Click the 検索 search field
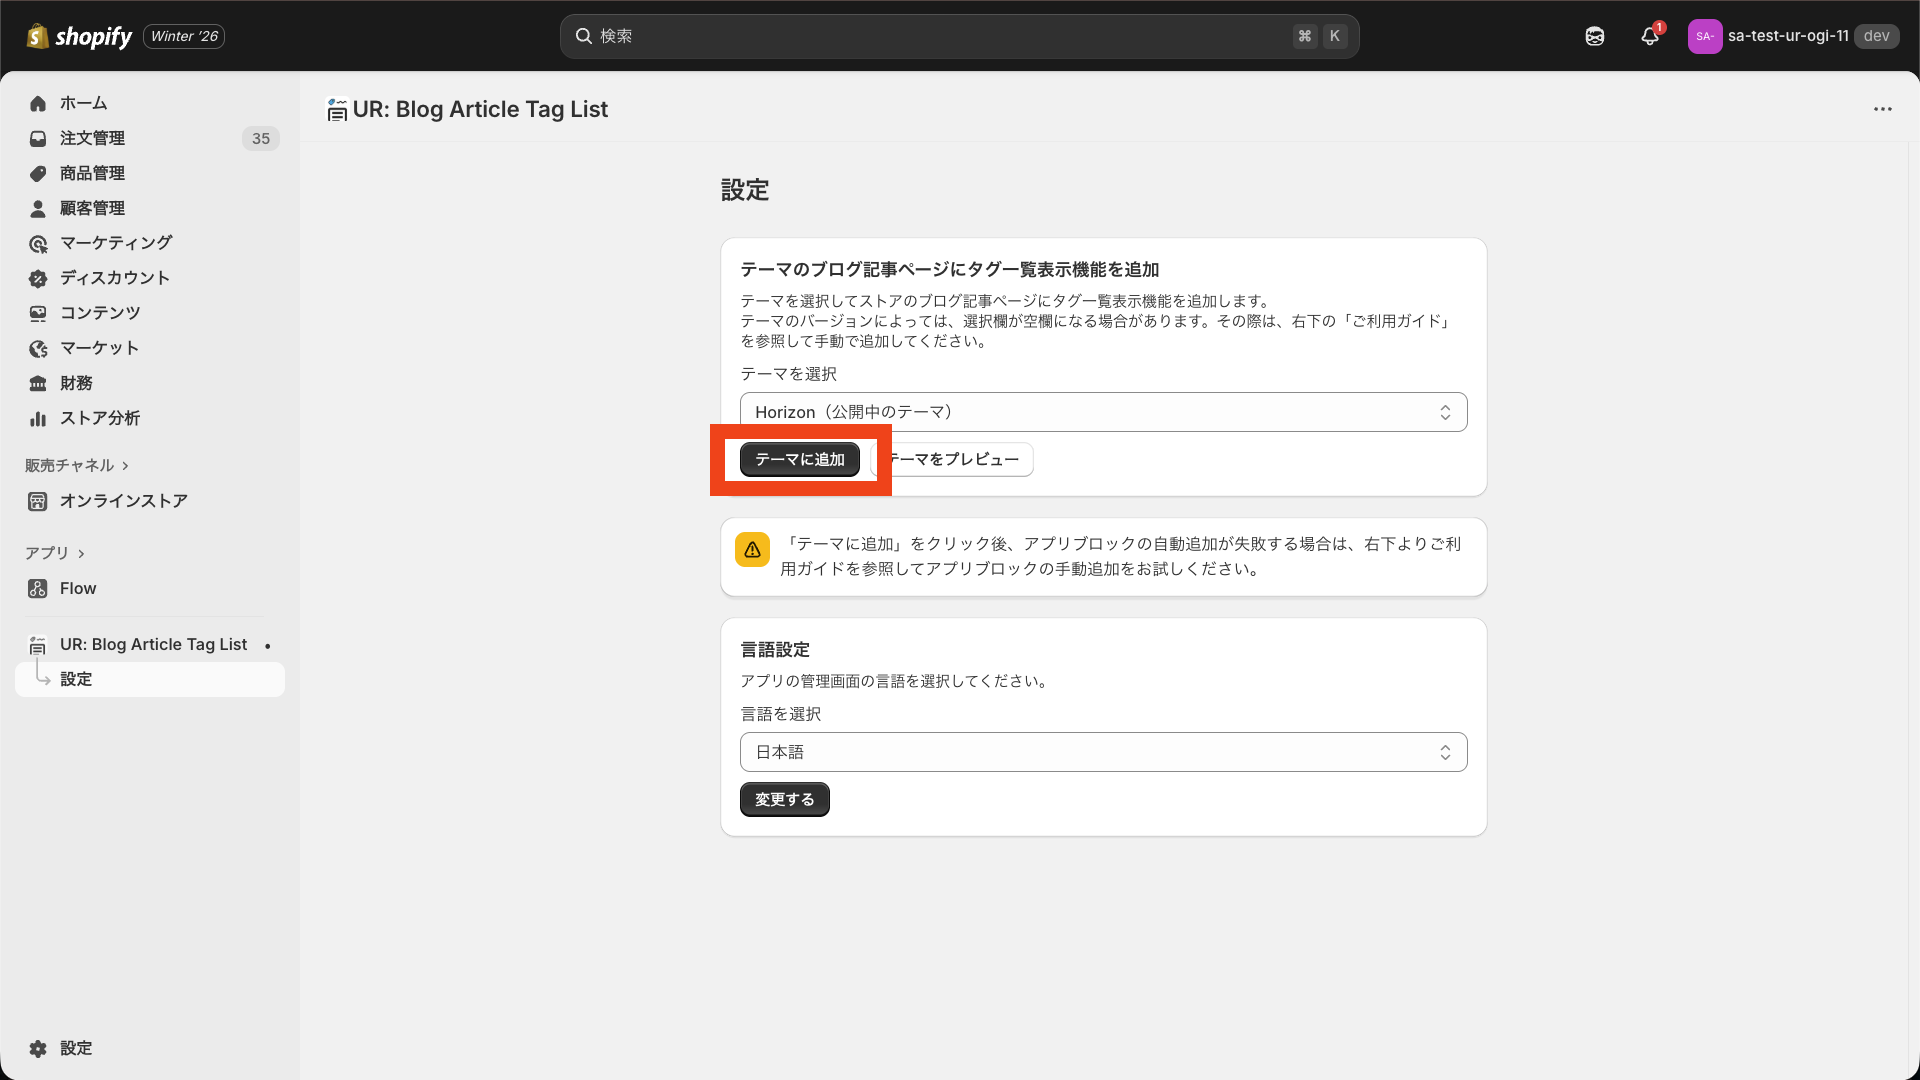This screenshot has height=1080, width=1920. [x=959, y=36]
